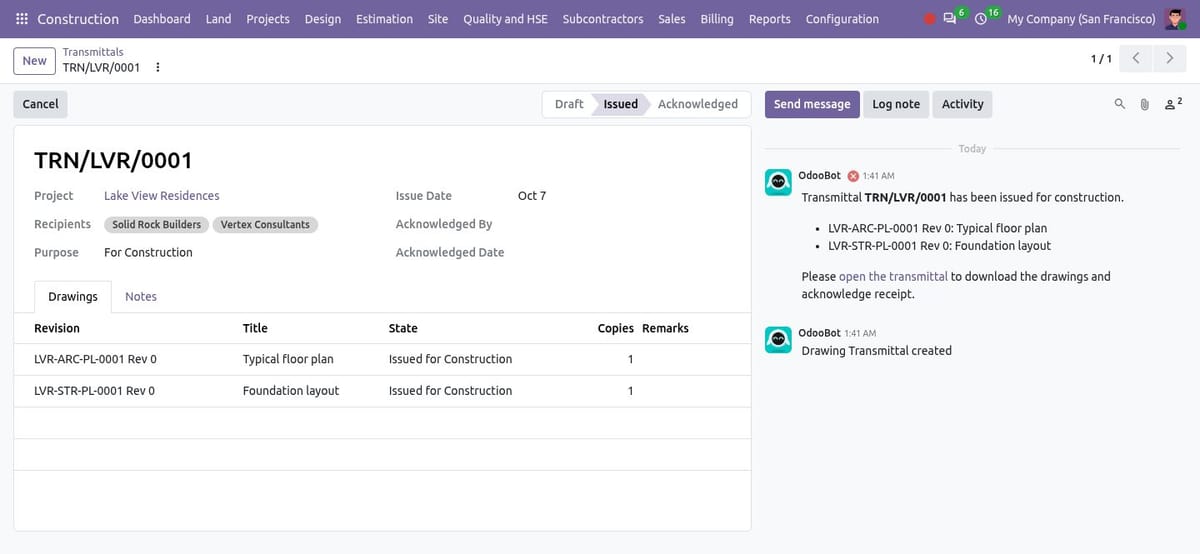Select the Draft status stage
1200x554 pixels.
coord(568,104)
